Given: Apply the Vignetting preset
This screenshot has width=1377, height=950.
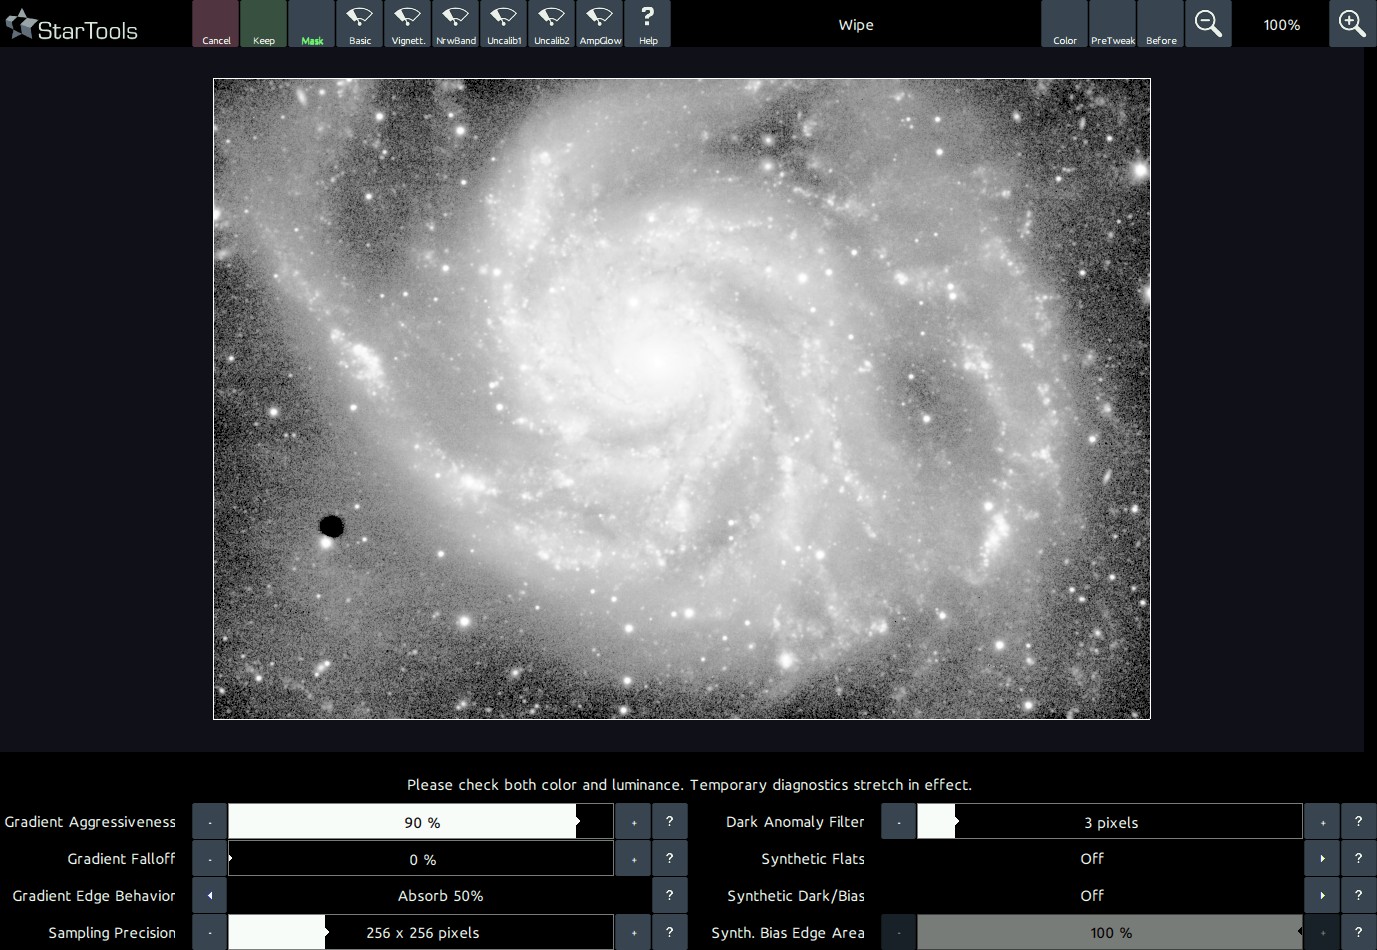Looking at the screenshot, I should tap(407, 24).
